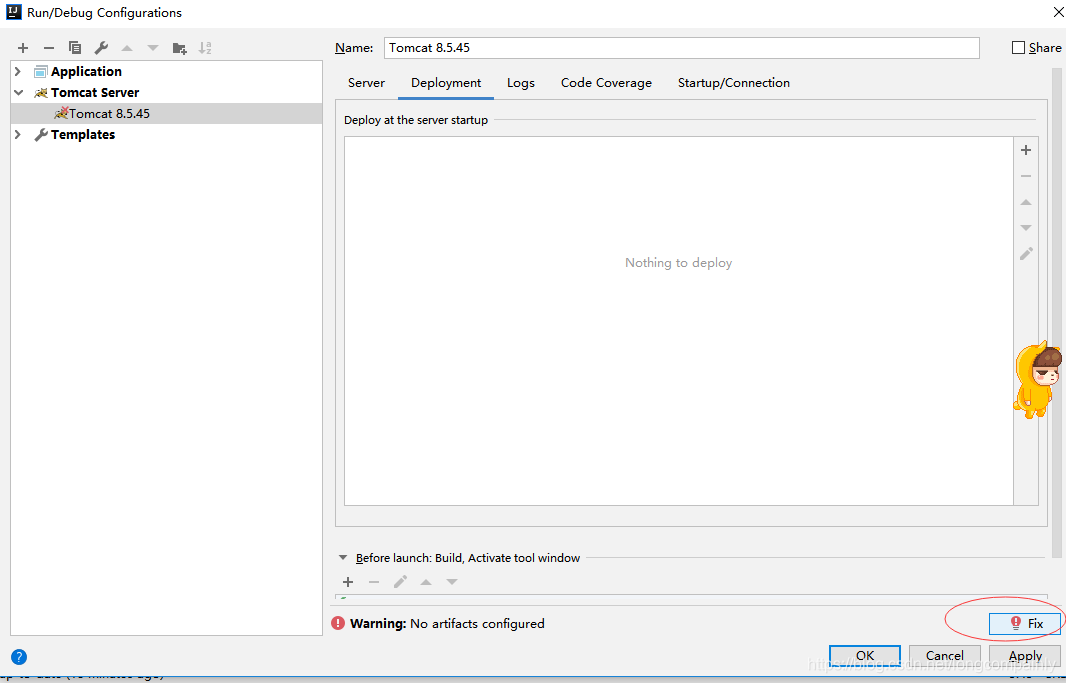1066x683 pixels.
Task: Select Tomcat 8.5.45 configuration in tree
Action: [167, 113]
